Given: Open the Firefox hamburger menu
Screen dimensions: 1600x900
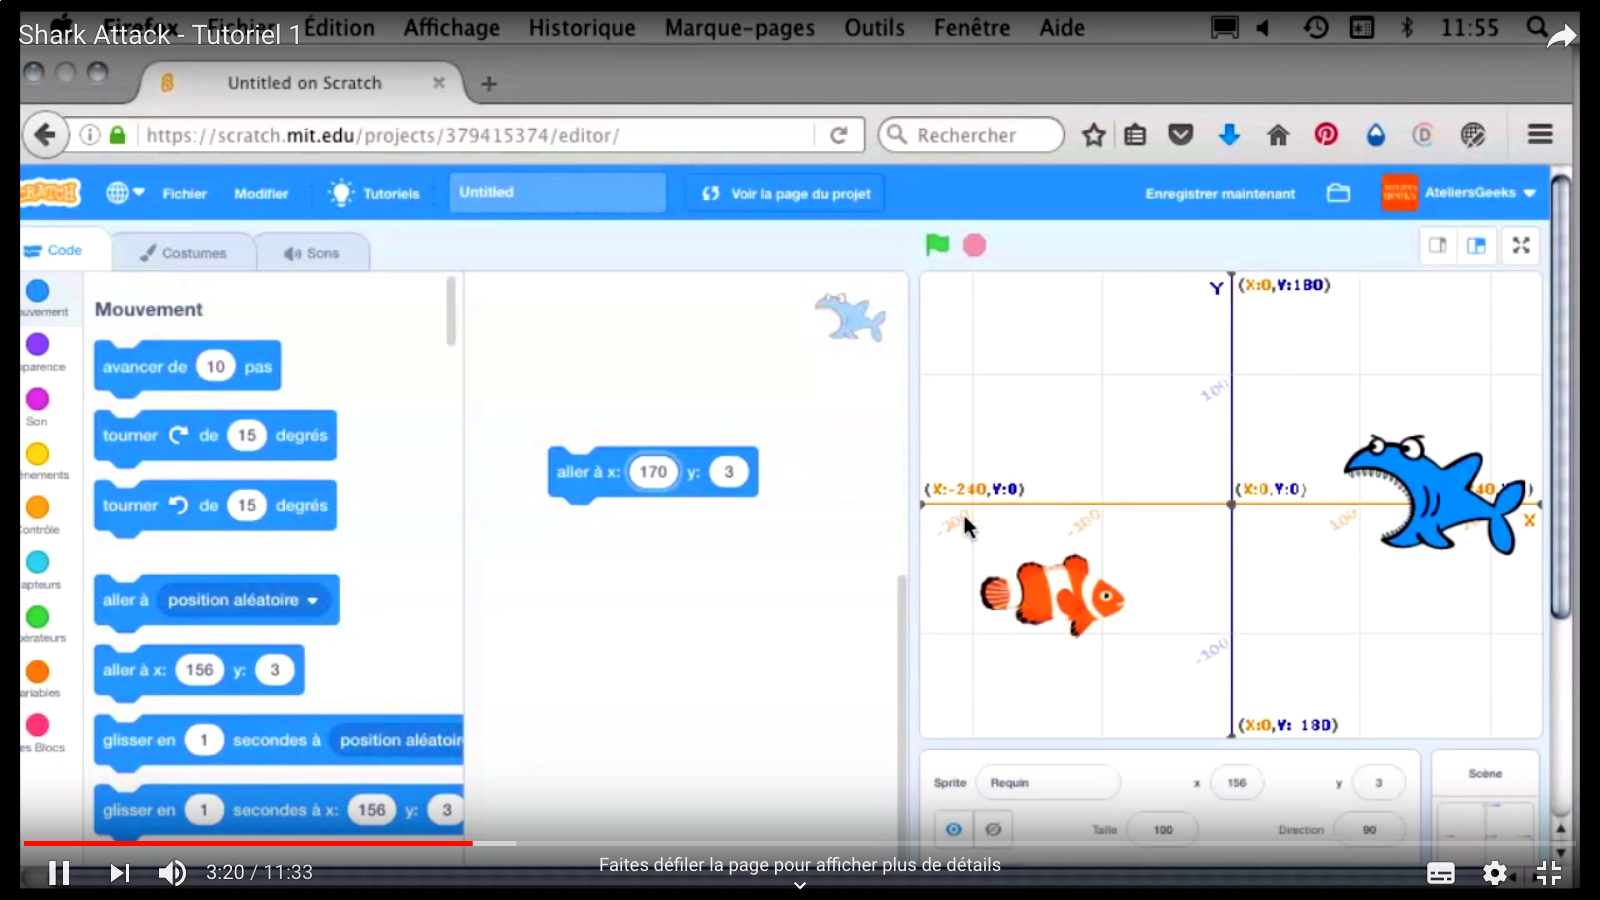Looking at the screenshot, I should (1540, 134).
